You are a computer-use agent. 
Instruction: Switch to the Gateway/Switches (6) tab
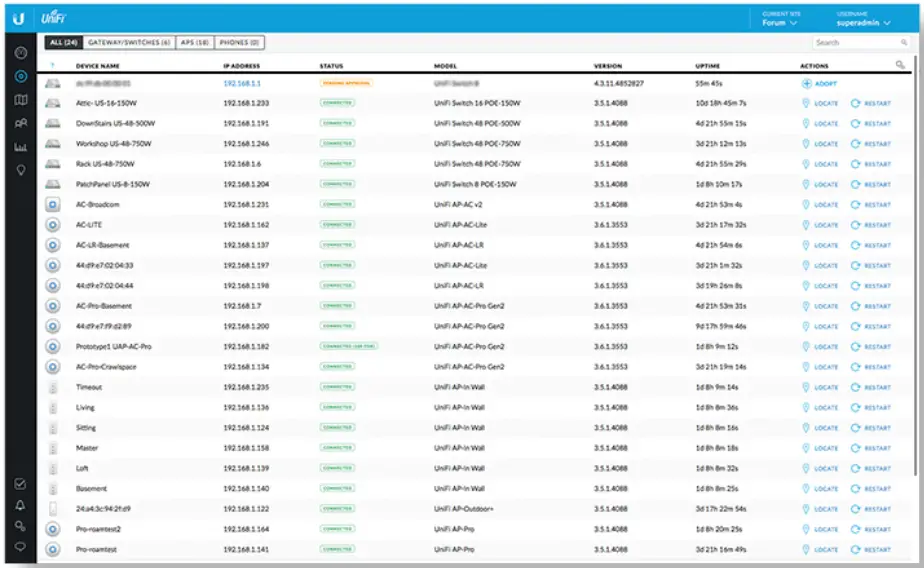129,42
